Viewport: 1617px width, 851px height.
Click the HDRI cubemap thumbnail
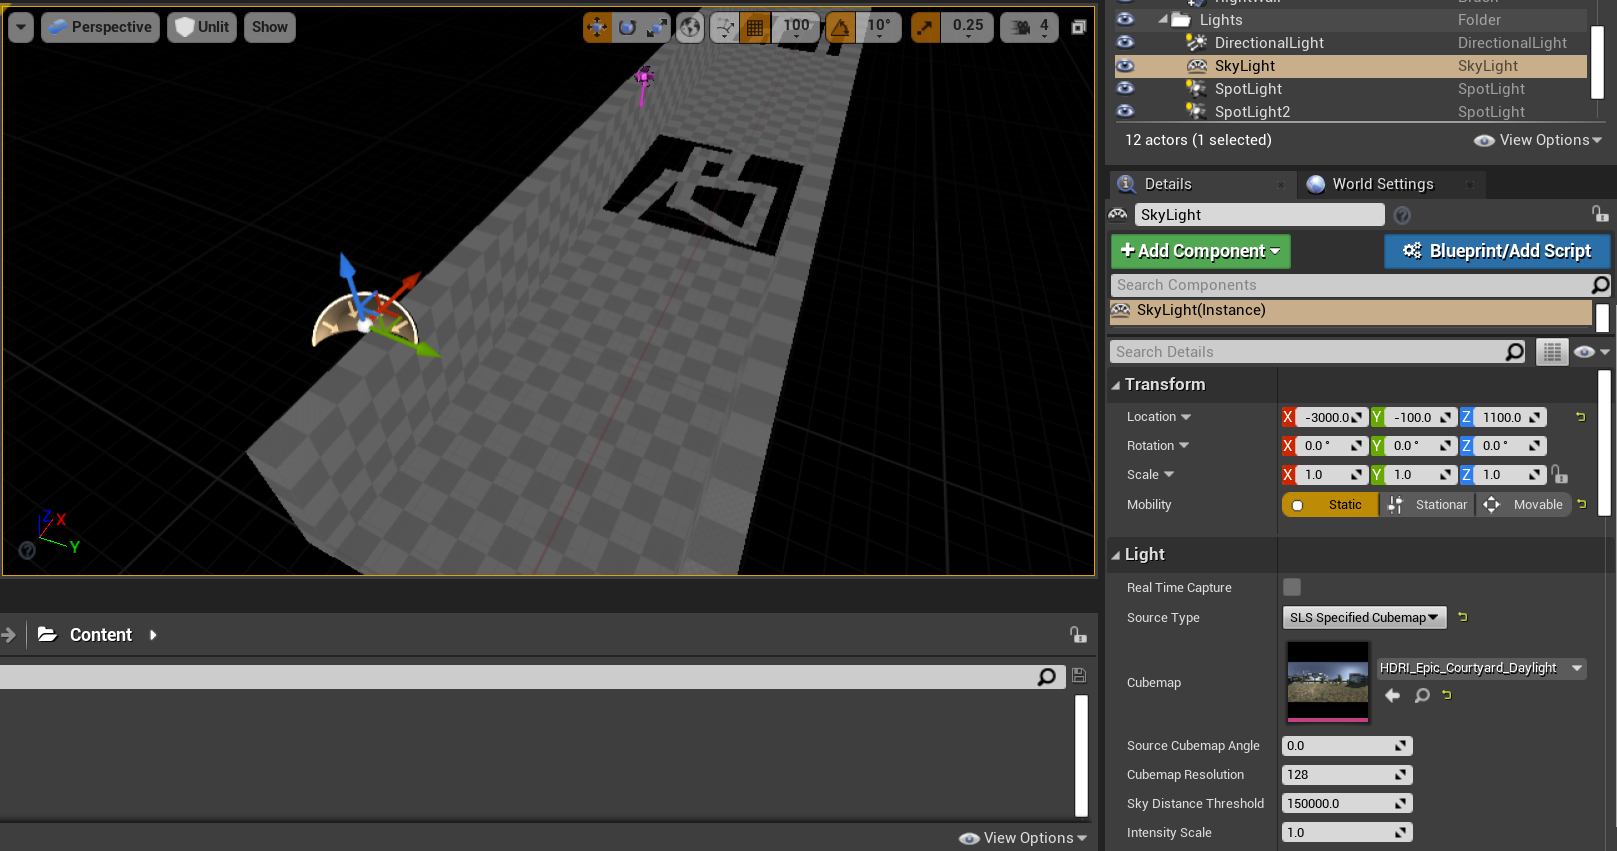tap(1327, 683)
